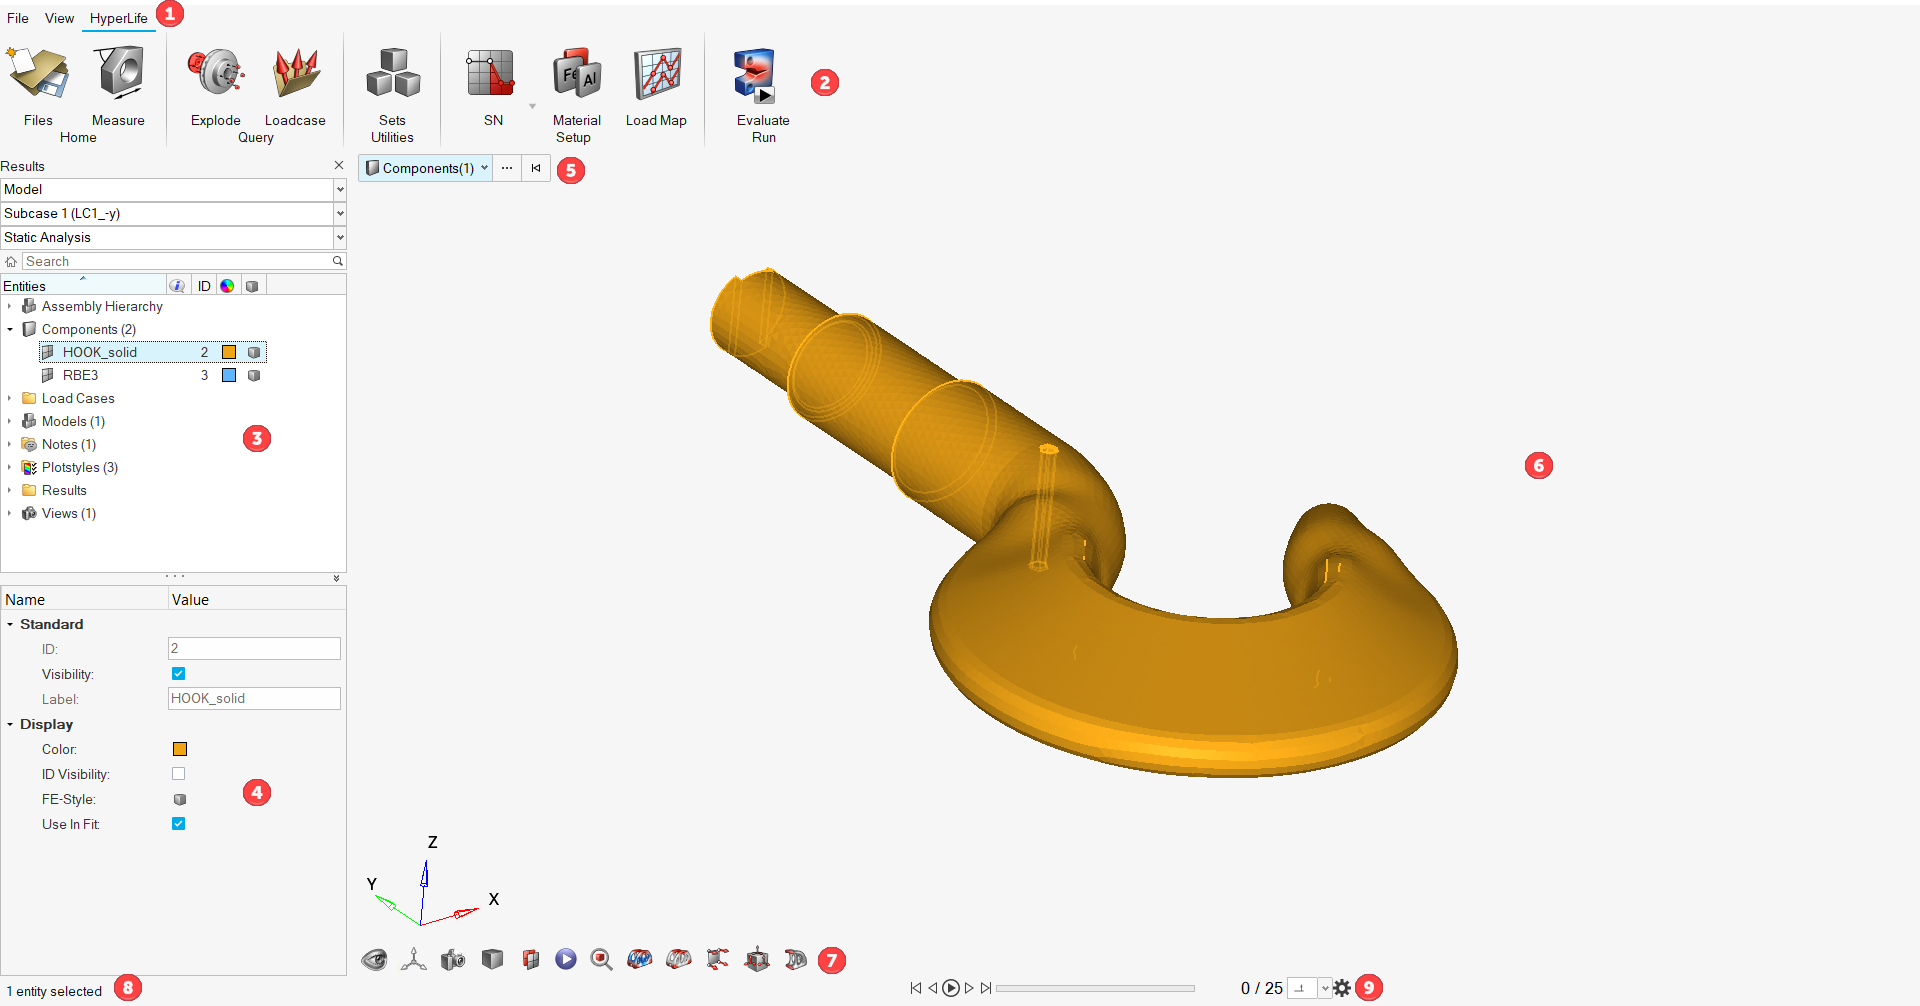The height and width of the screenshot is (1006, 1920).
Task: Click the Load Map icon
Action: (656, 76)
